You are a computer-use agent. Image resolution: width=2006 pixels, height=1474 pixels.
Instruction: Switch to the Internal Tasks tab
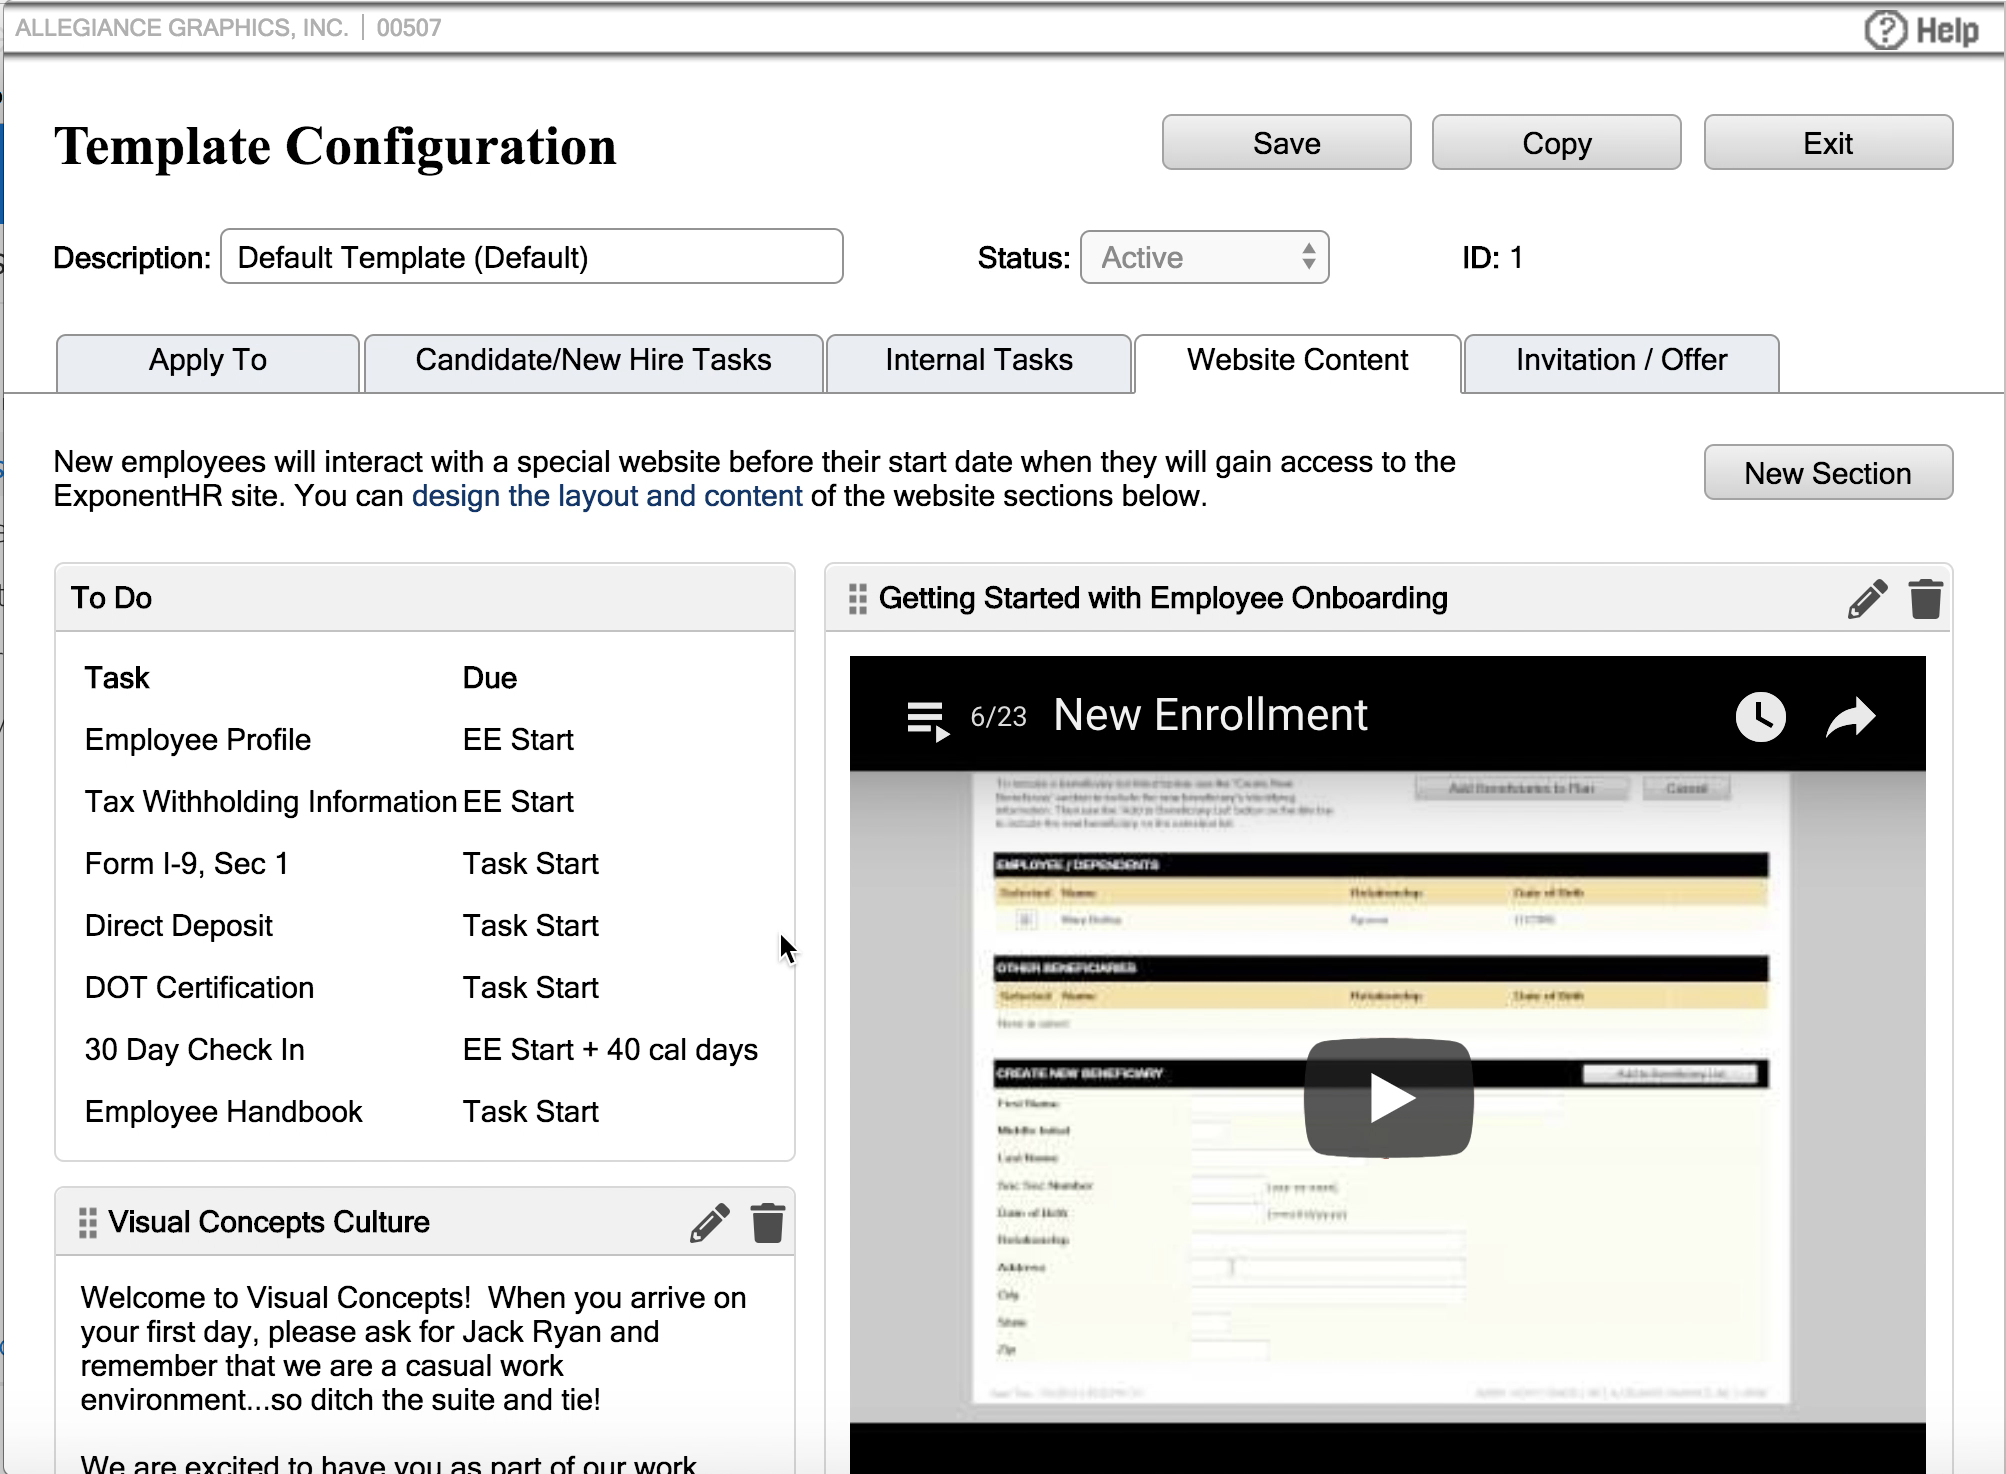tap(978, 361)
